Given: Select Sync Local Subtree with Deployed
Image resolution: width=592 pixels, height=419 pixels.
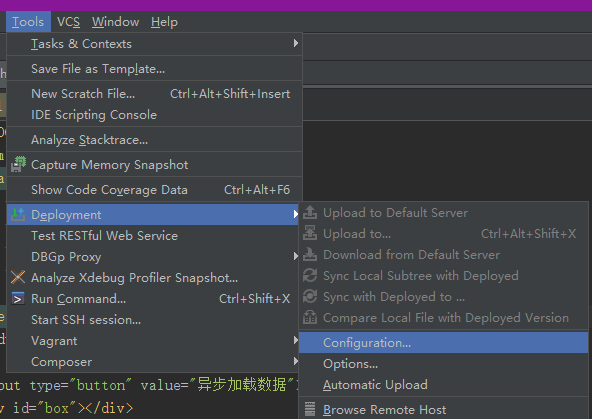Looking at the screenshot, I should point(421,276).
